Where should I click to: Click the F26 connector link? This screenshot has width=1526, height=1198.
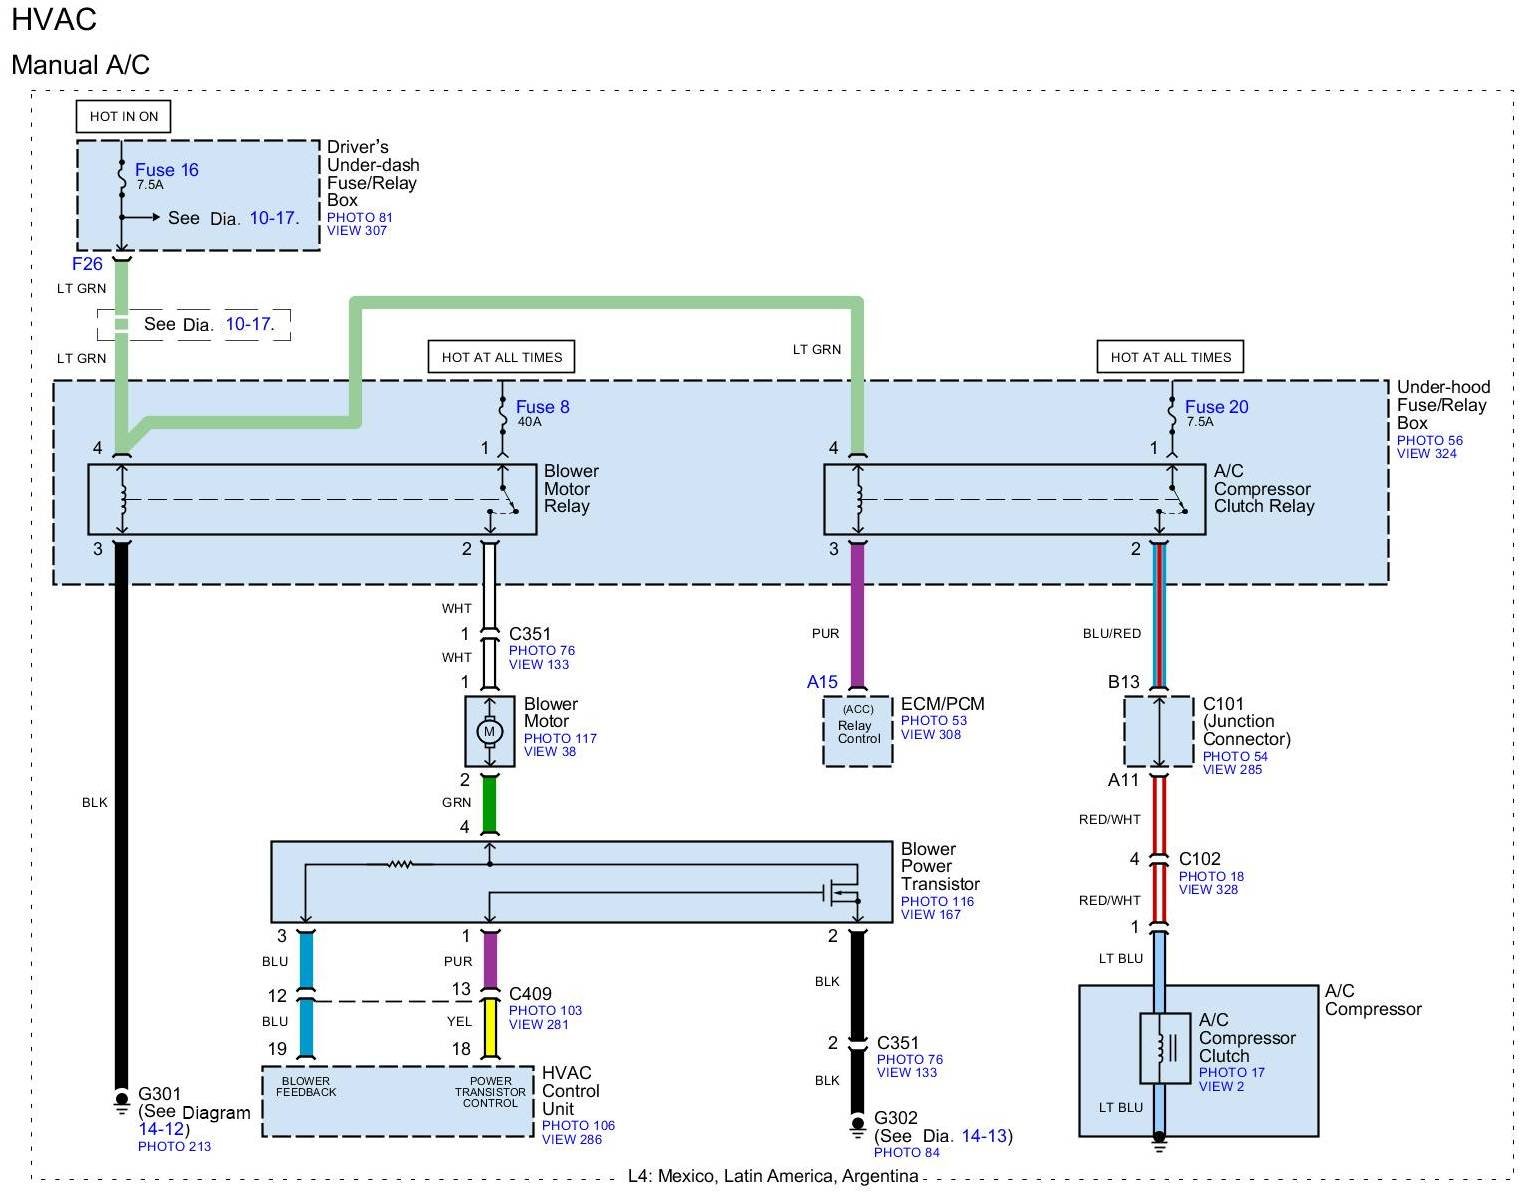coord(87,264)
